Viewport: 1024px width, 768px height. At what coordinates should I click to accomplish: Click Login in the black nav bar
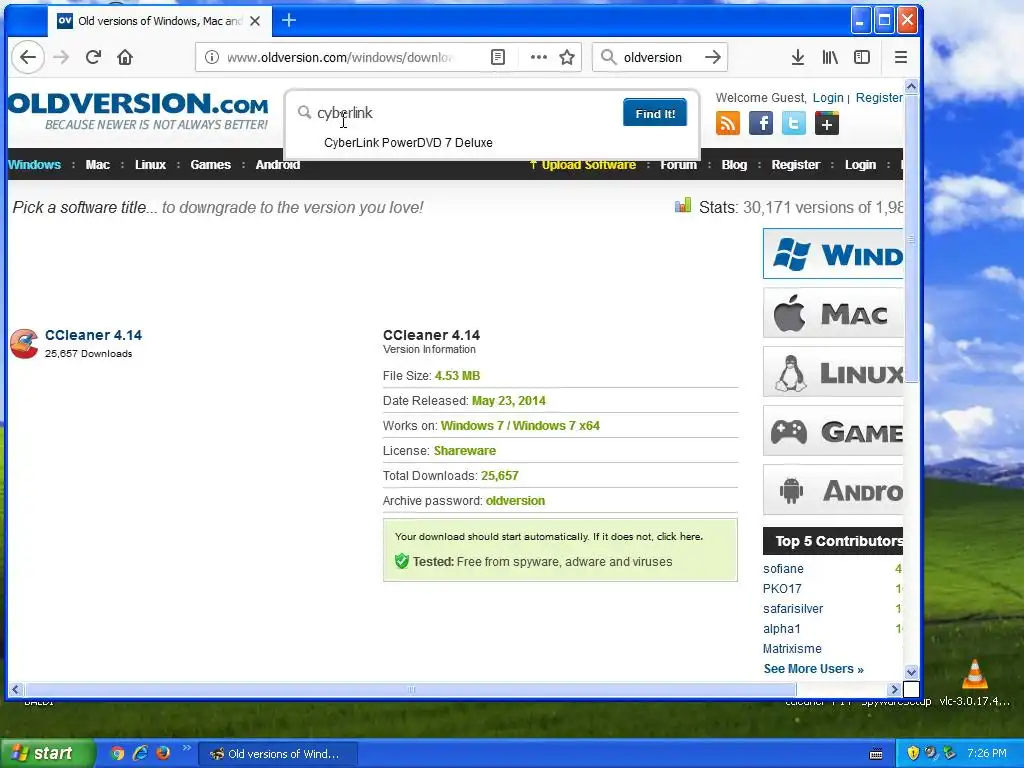[x=860, y=165]
